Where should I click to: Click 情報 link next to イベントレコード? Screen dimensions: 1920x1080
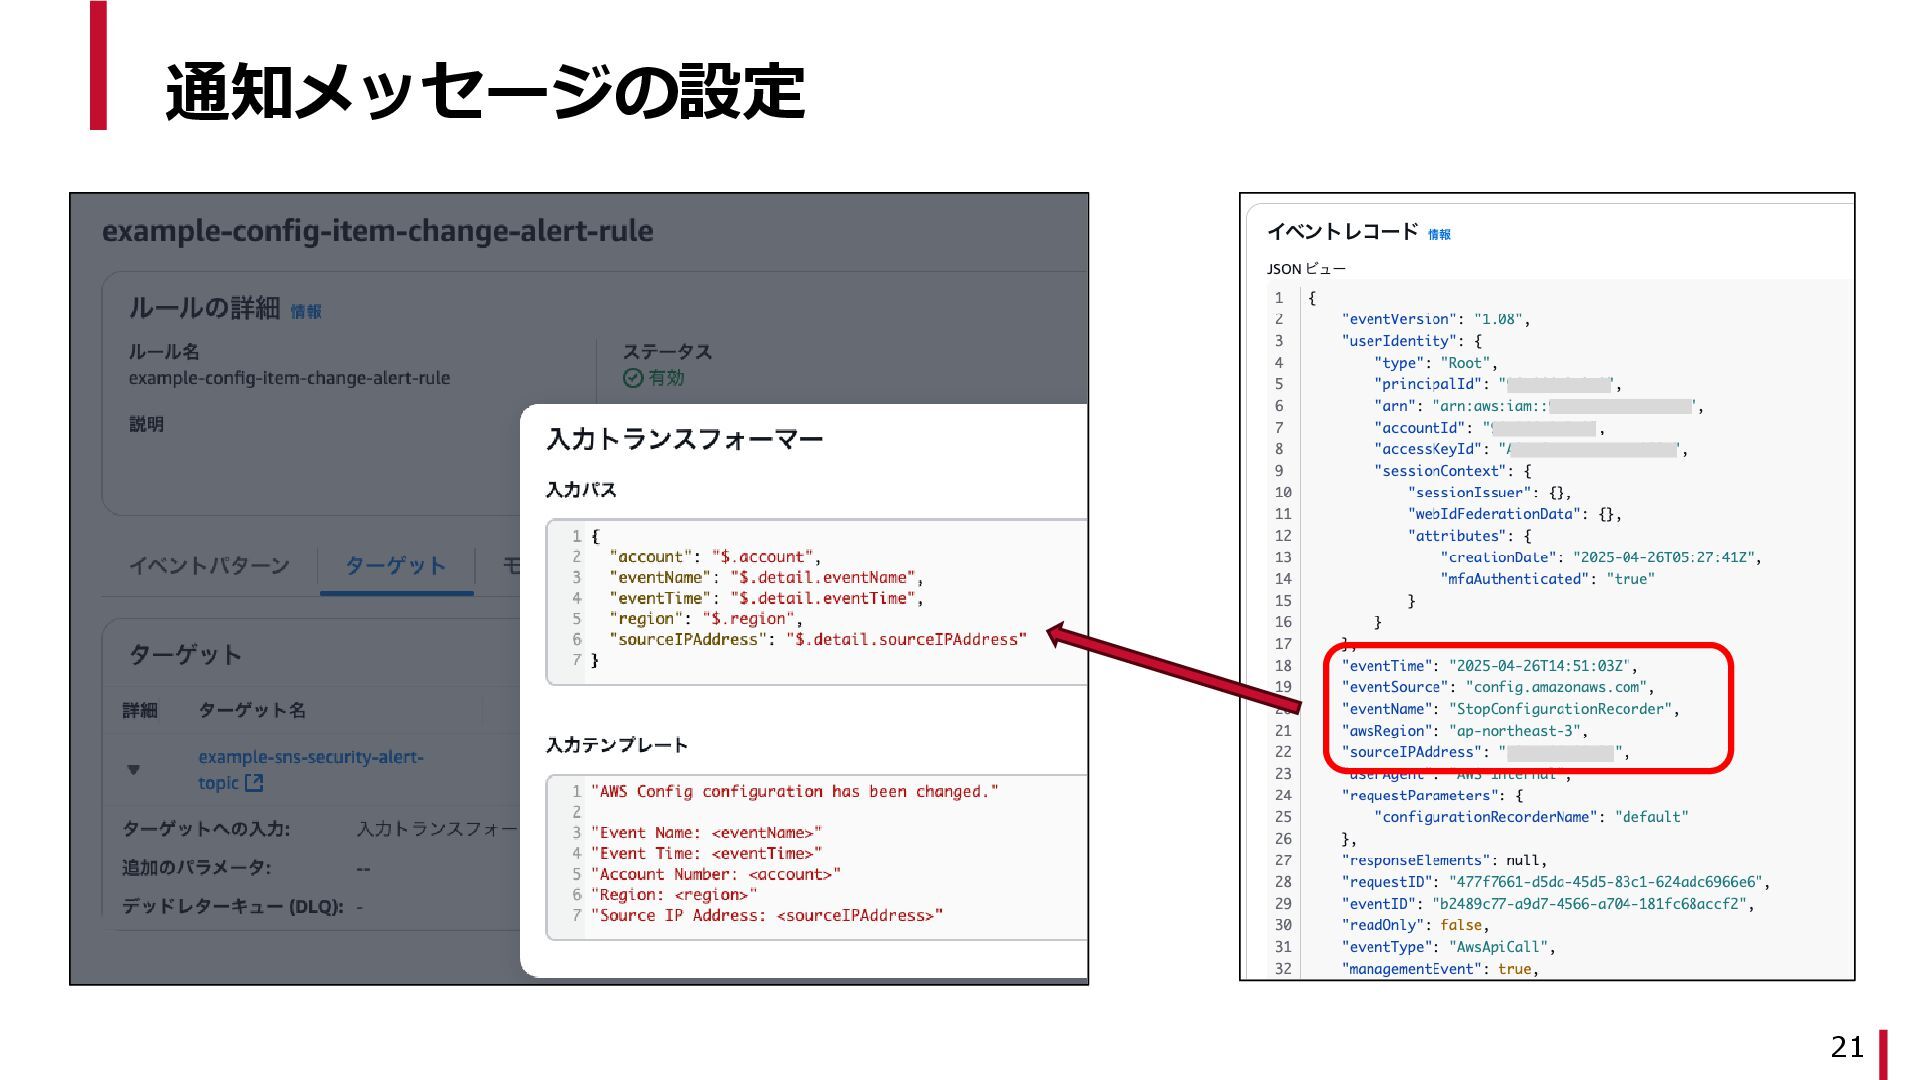(1438, 234)
